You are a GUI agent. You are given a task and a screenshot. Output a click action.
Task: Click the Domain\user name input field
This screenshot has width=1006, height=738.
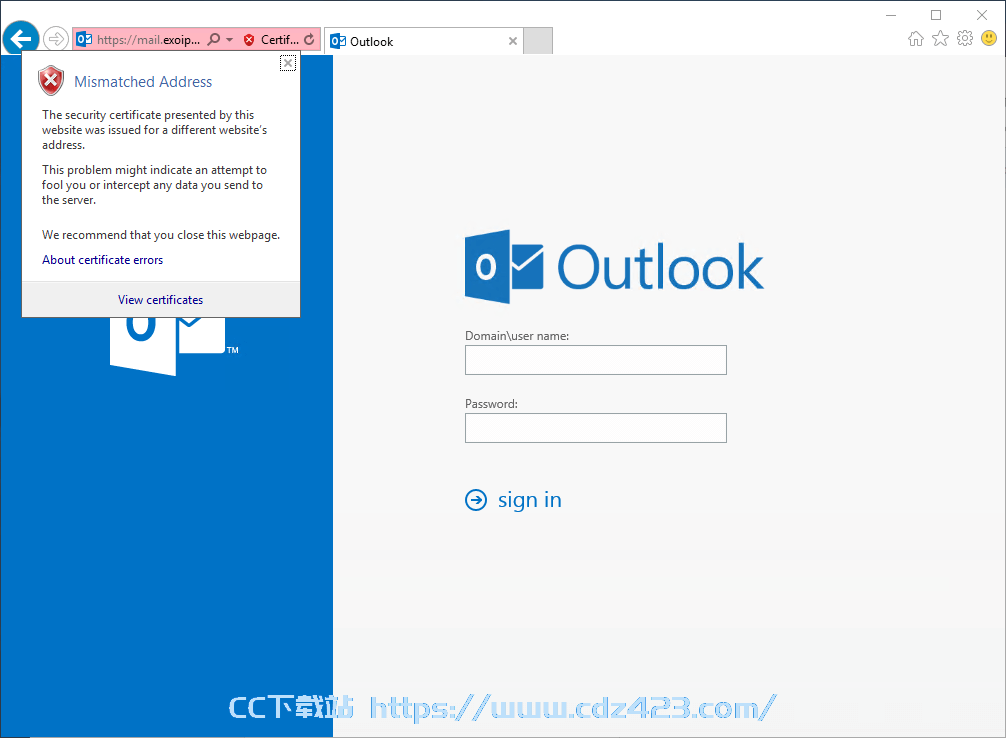click(x=595, y=360)
